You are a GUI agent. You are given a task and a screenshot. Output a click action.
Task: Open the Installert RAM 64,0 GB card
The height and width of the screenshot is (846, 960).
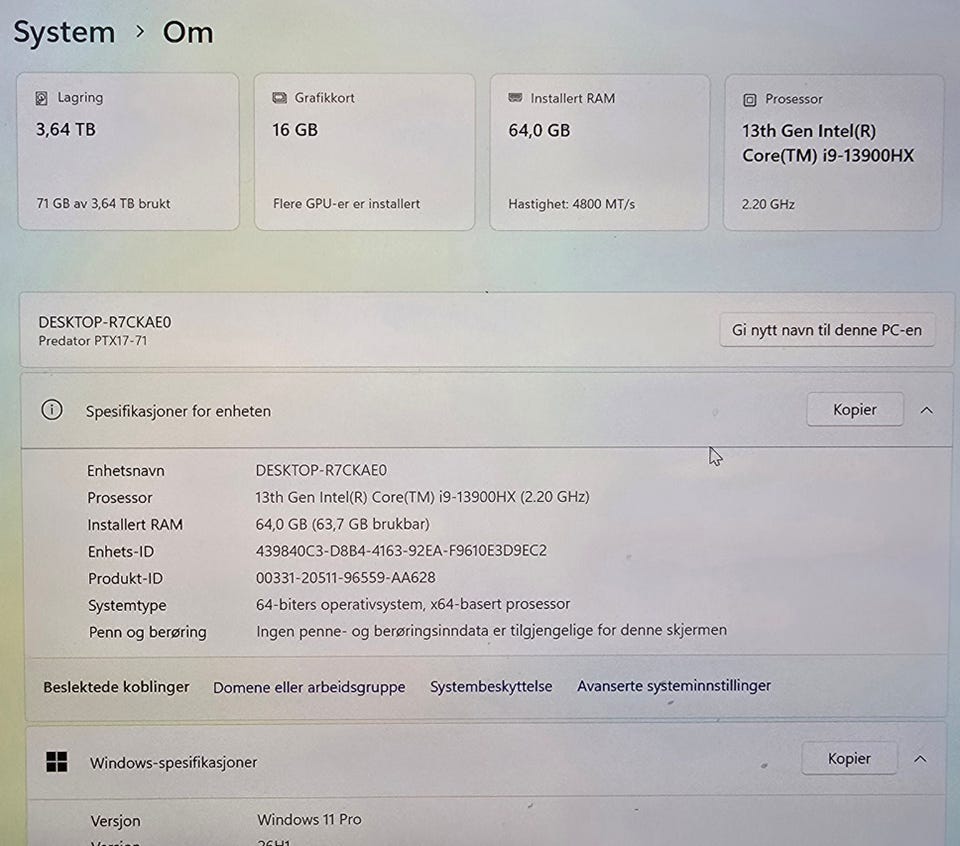pyautogui.click(x=599, y=152)
